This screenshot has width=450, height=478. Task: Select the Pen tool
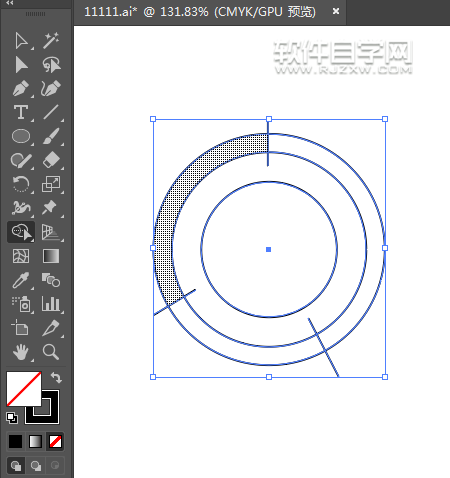[21, 88]
